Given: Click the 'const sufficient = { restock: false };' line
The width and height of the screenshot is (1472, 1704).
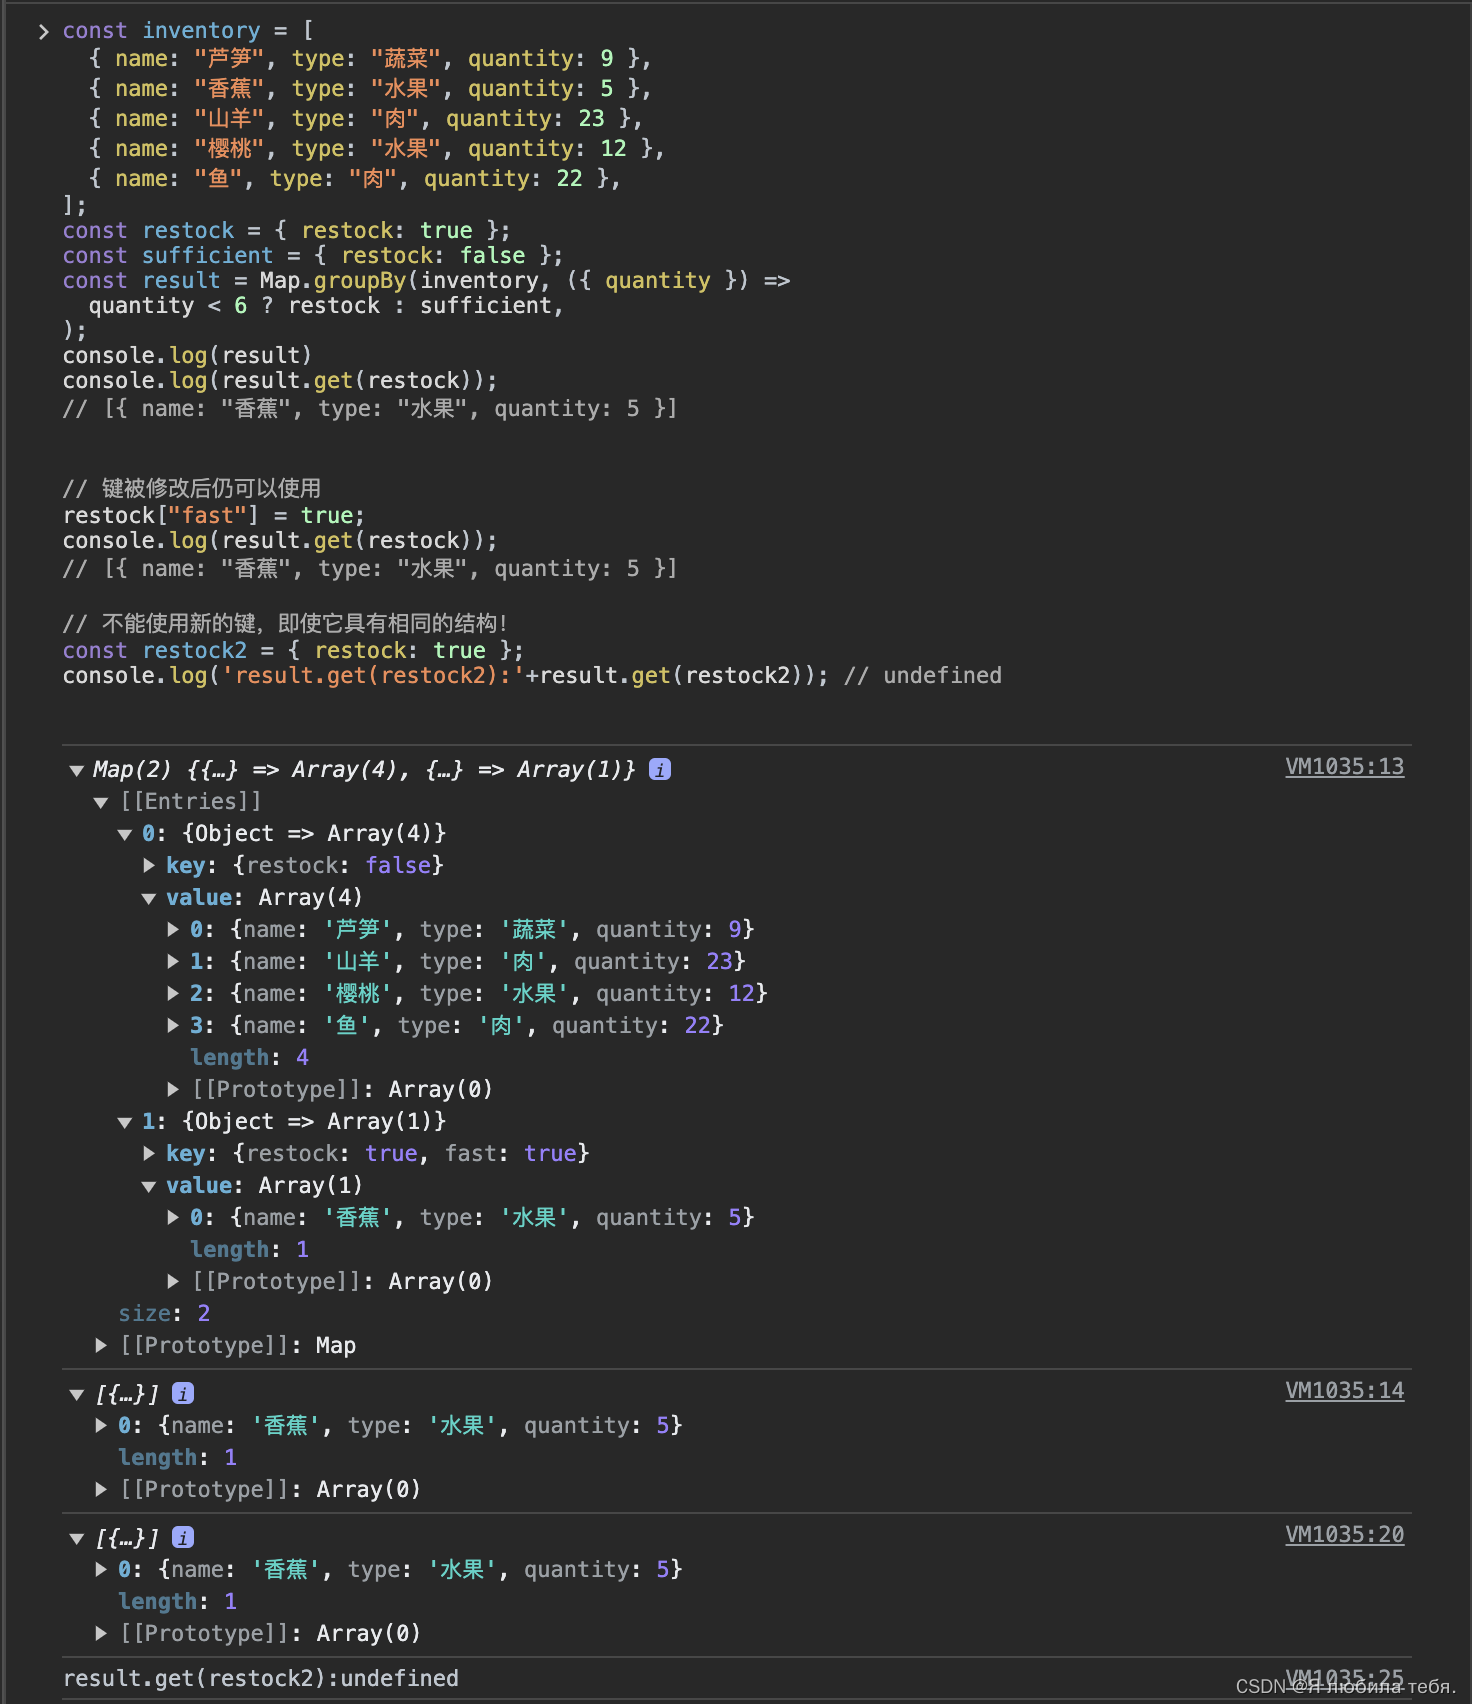Looking at the screenshot, I should tap(313, 255).
